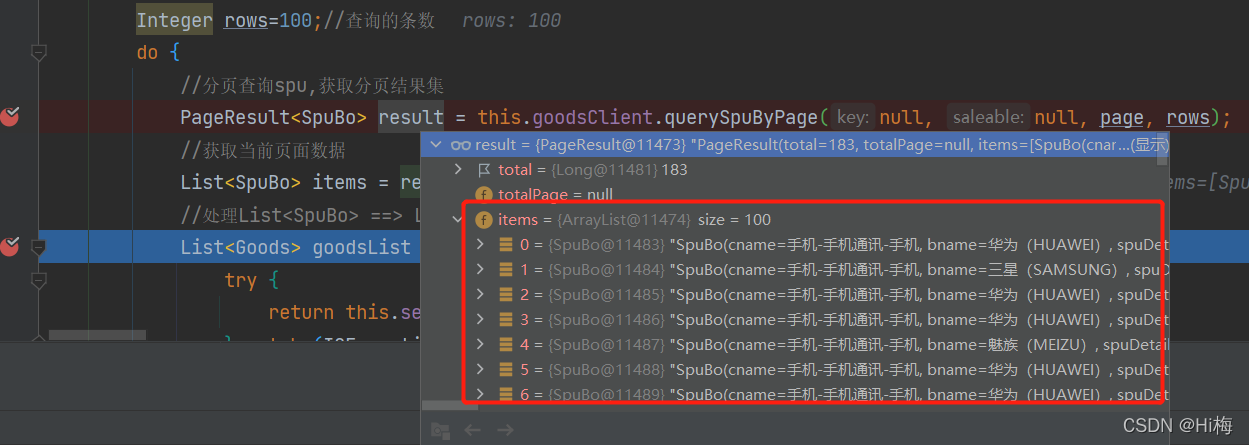Expand element 3 SpuBo@11486
Viewport: 1249px width, 445px height.
[481, 320]
